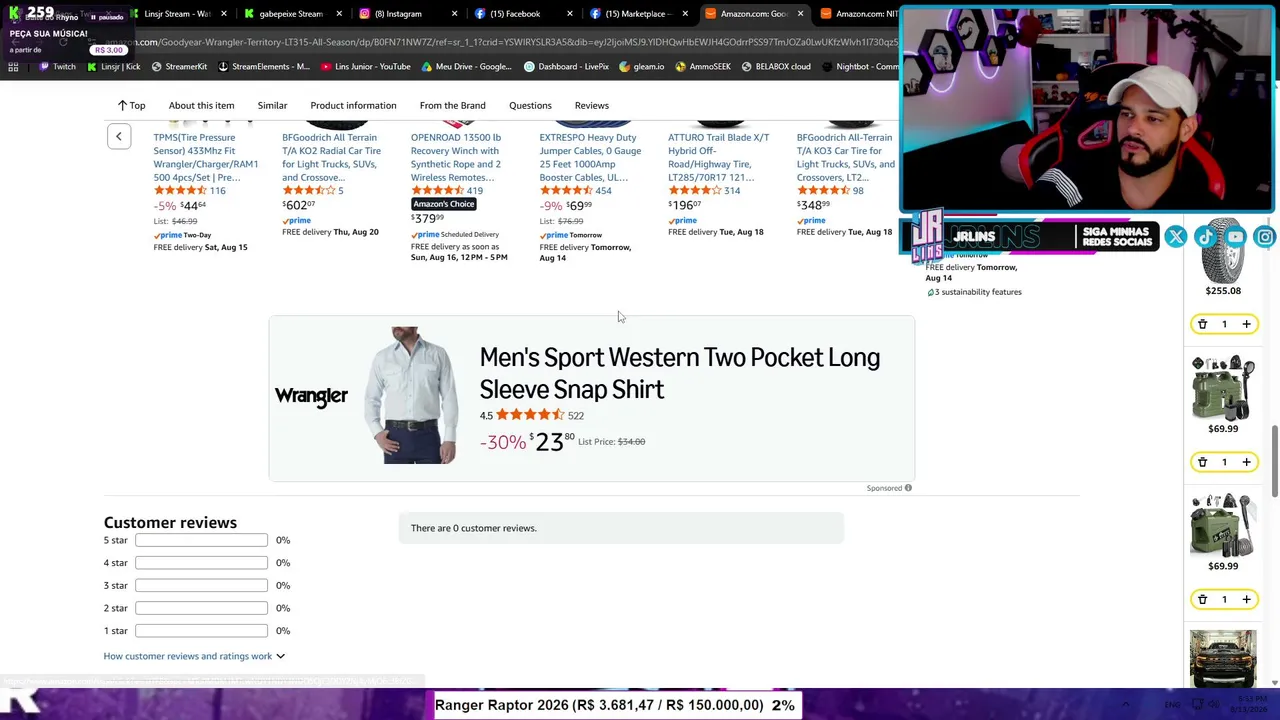Remove the first $69.99 water tank item
1280x720 pixels.
coord(1202,462)
